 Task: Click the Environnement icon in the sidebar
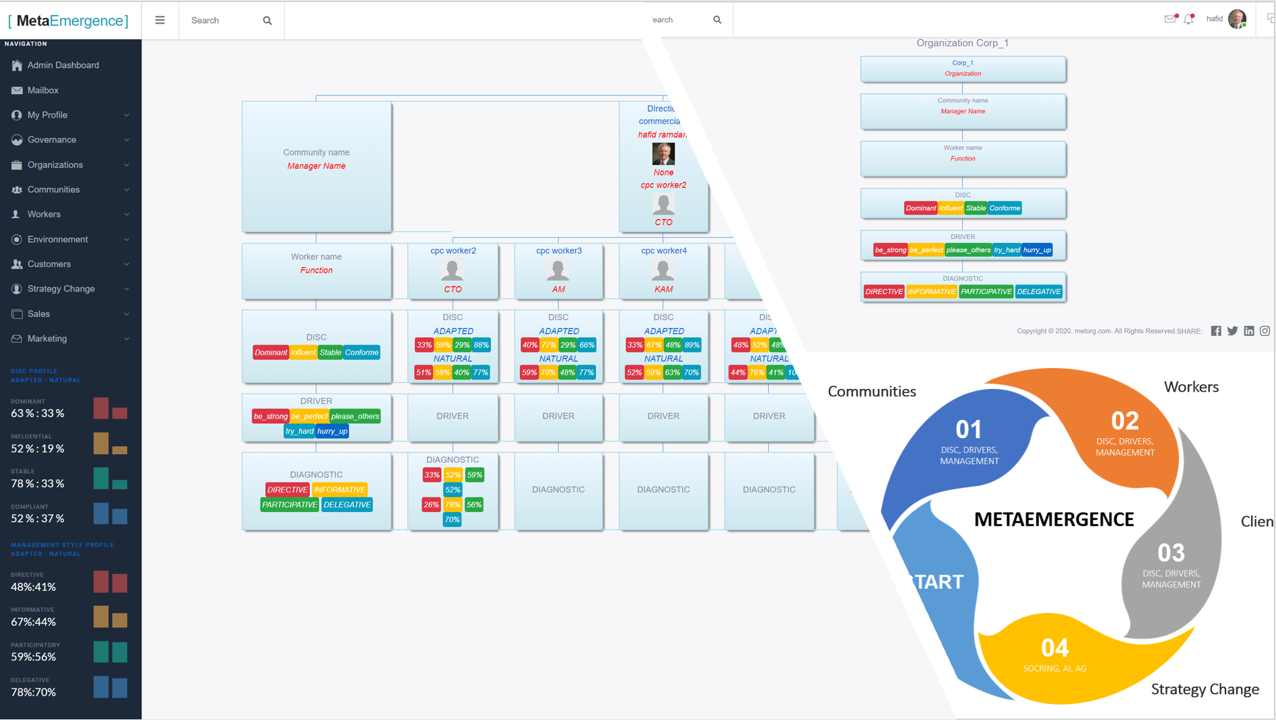[x=17, y=239]
